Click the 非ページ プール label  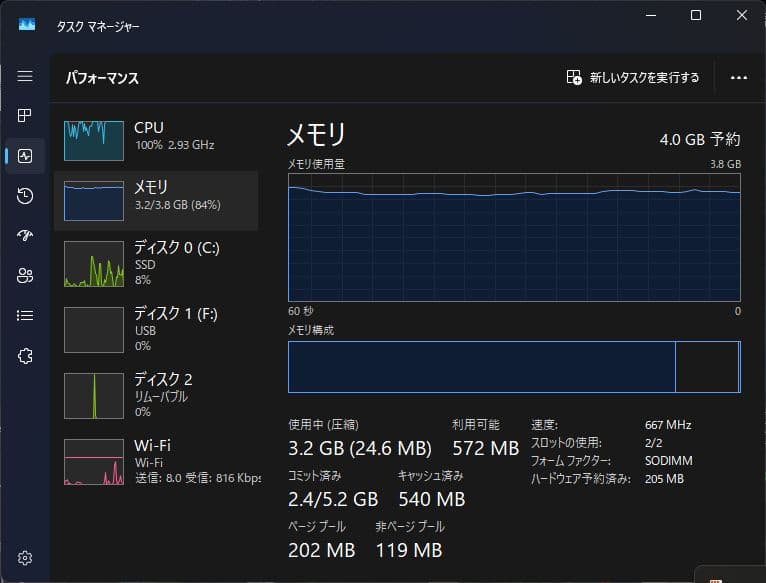(410, 527)
